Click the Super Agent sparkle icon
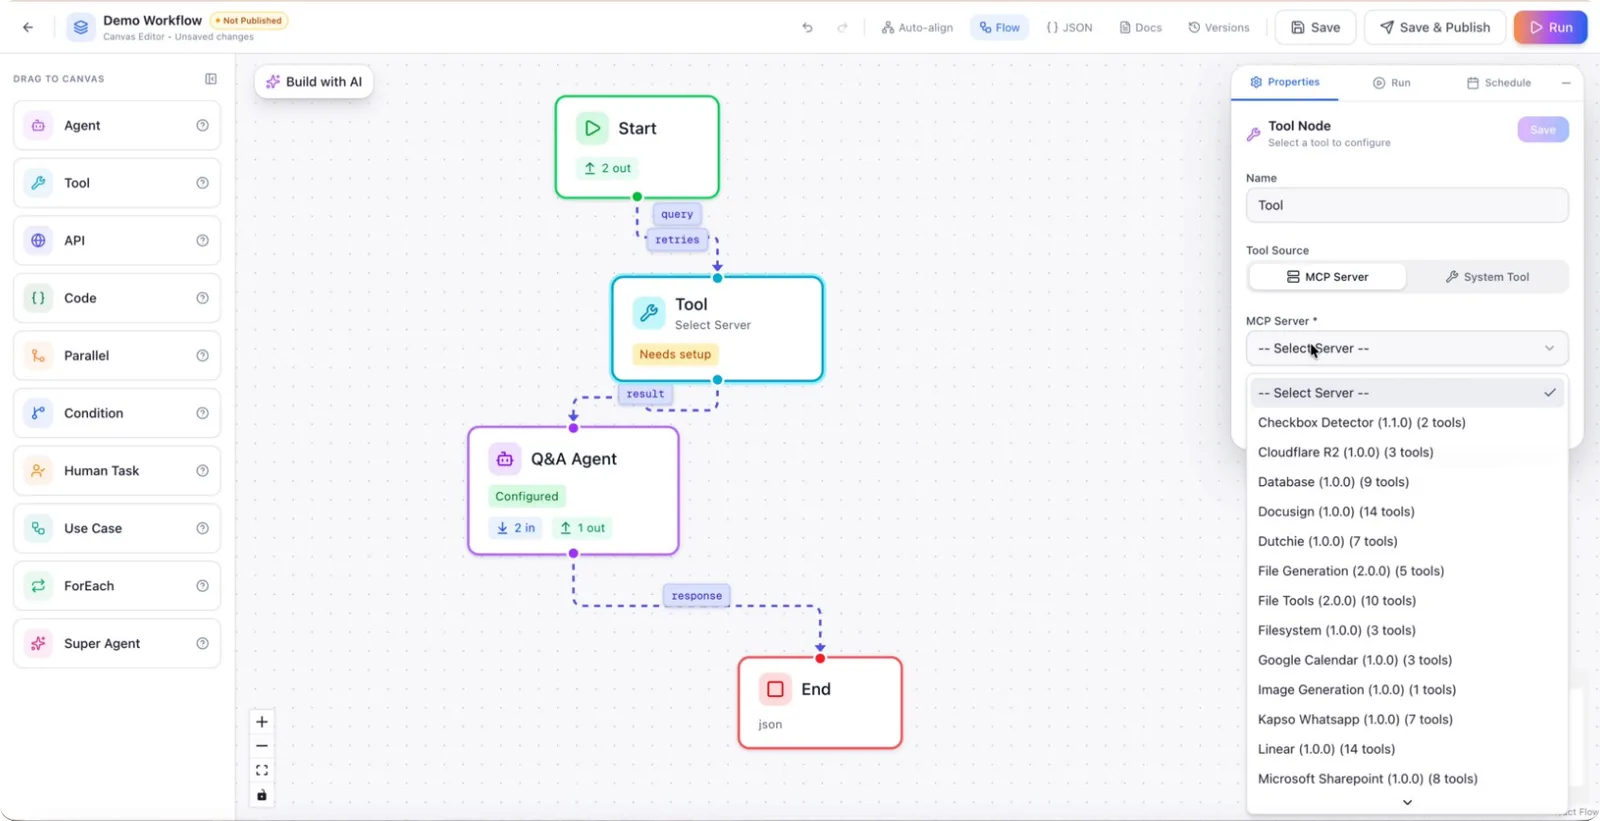This screenshot has height=821, width=1600. [38, 644]
